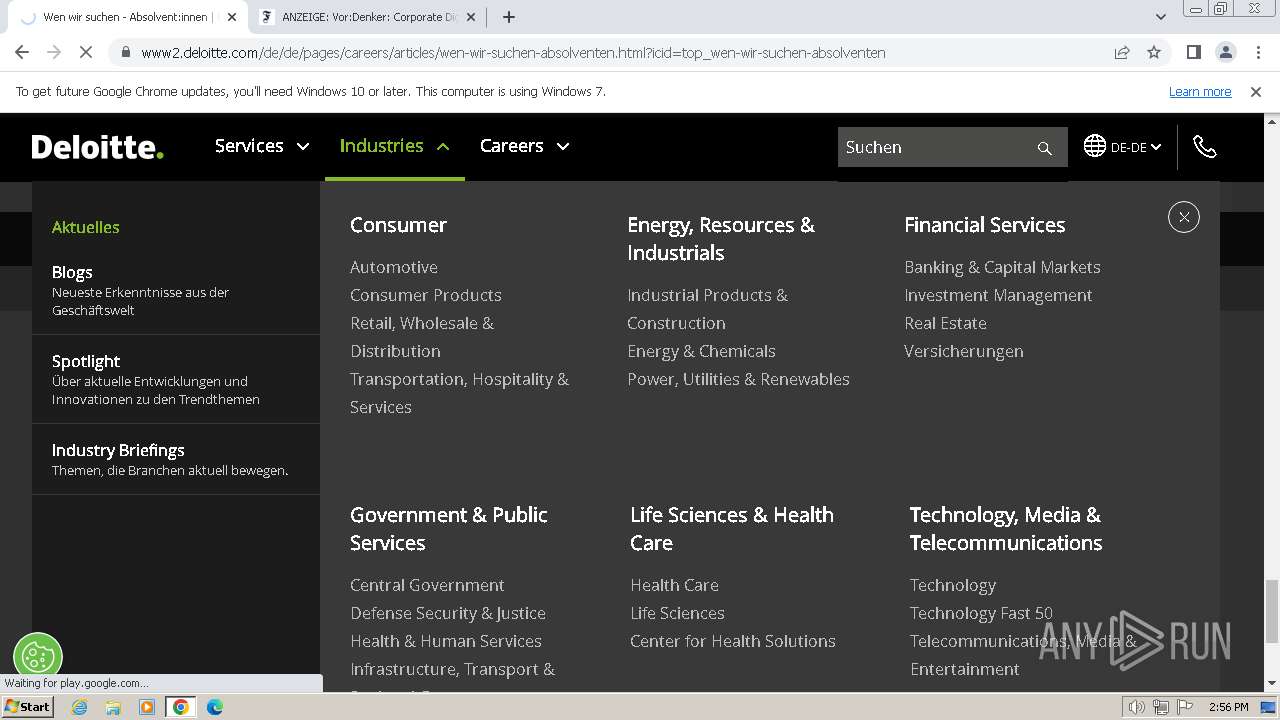Share this page icon in address bar
The height and width of the screenshot is (720, 1280).
coord(1122,52)
